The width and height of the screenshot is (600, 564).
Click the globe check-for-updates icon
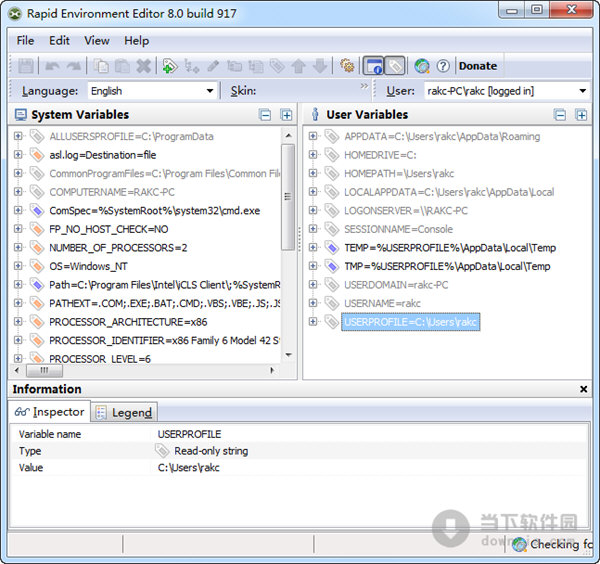[422, 66]
